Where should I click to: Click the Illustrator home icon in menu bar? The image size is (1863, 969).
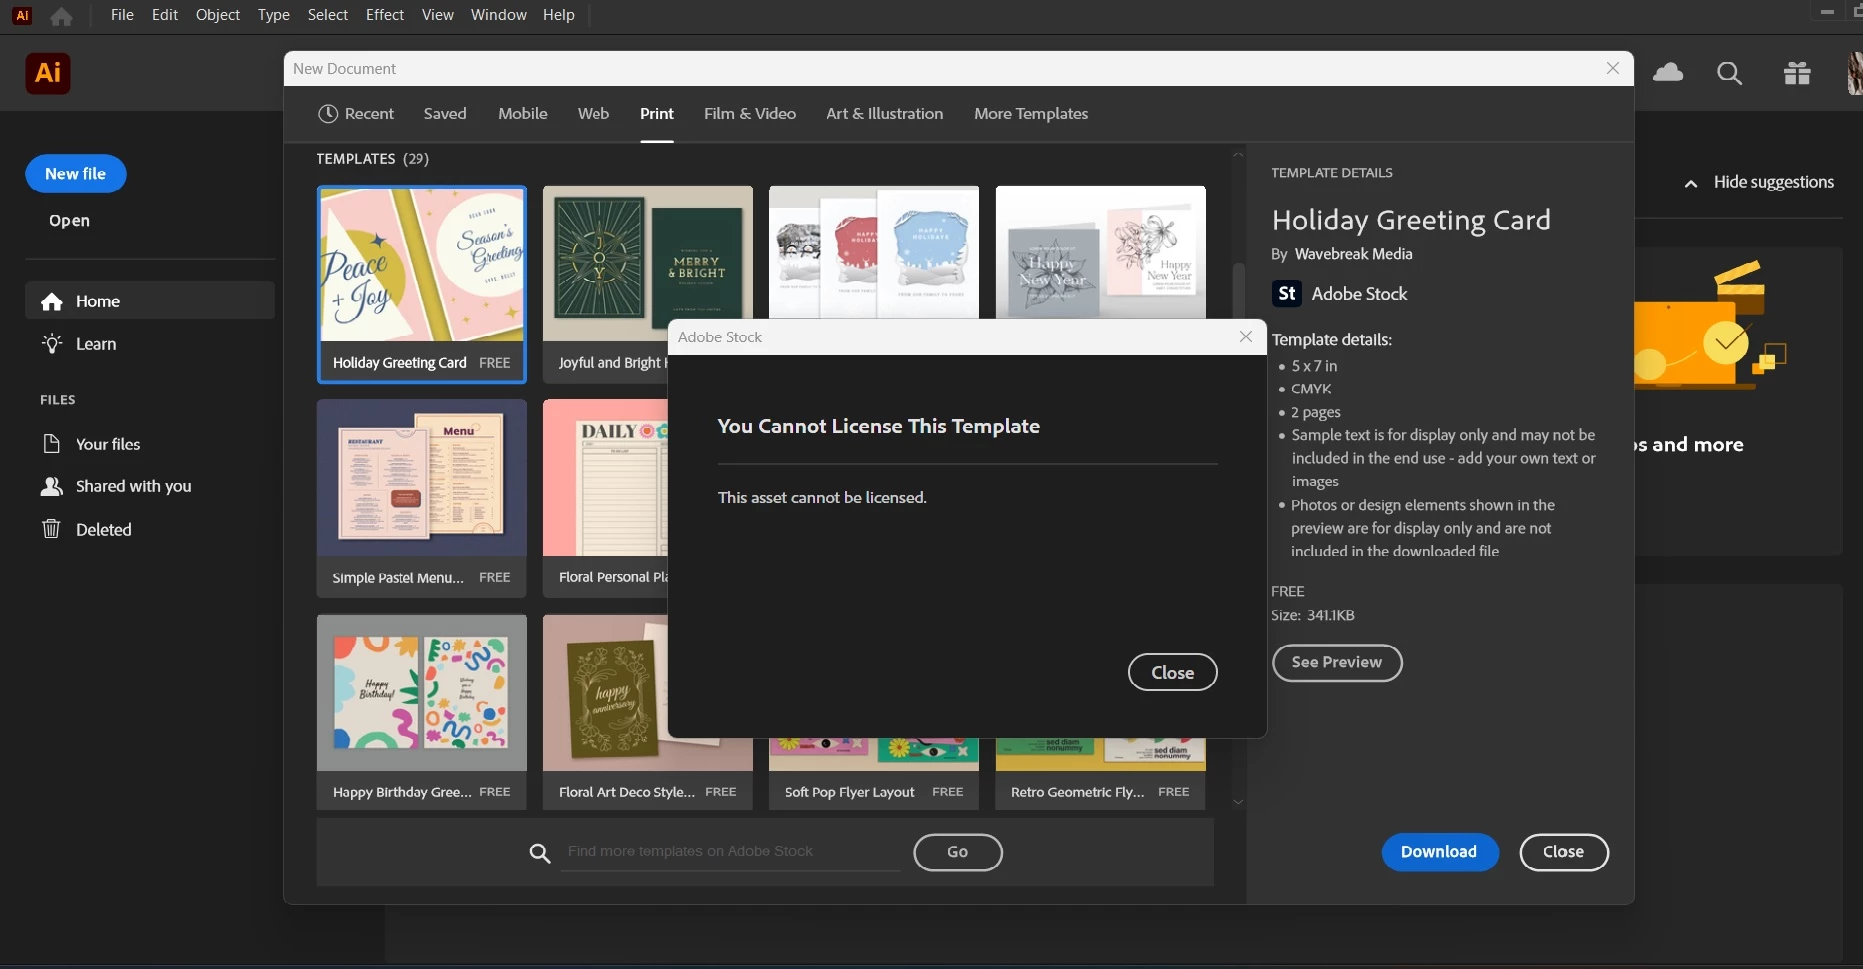61,16
